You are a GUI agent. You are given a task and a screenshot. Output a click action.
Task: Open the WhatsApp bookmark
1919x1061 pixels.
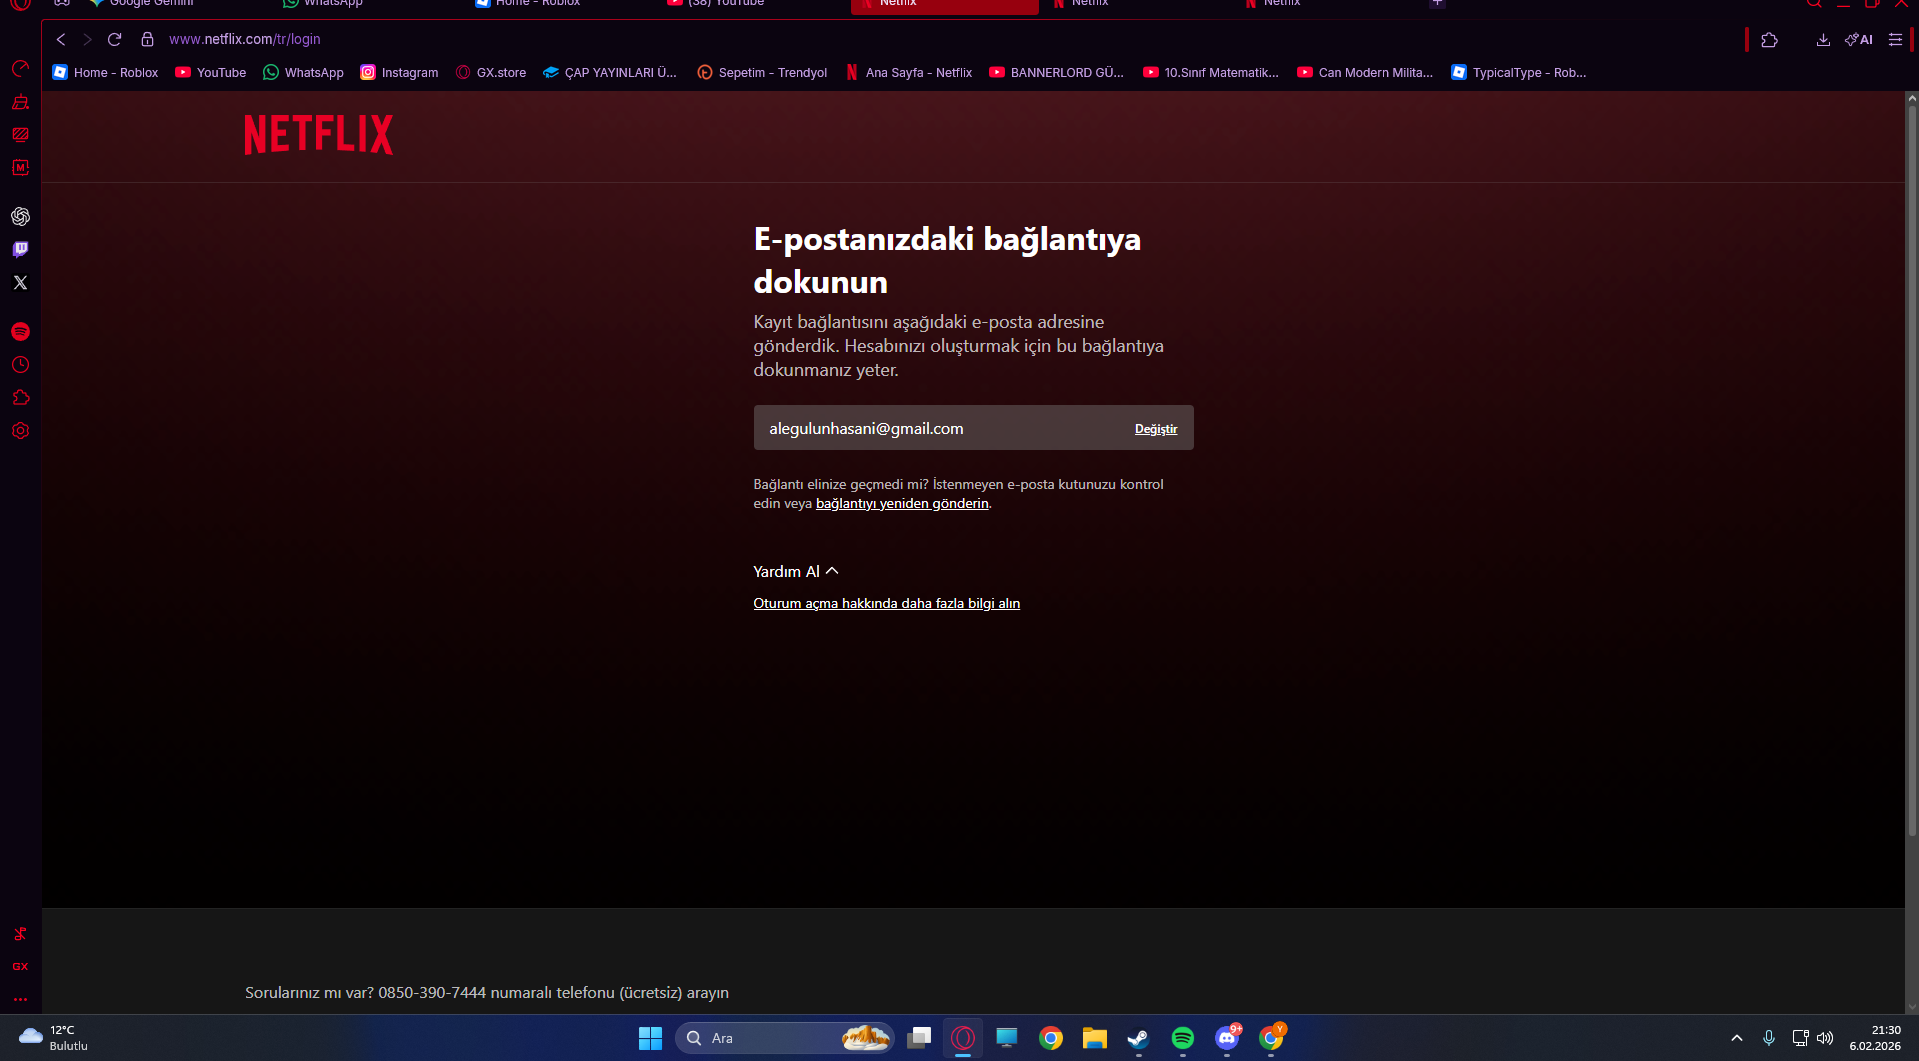click(303, 72)
